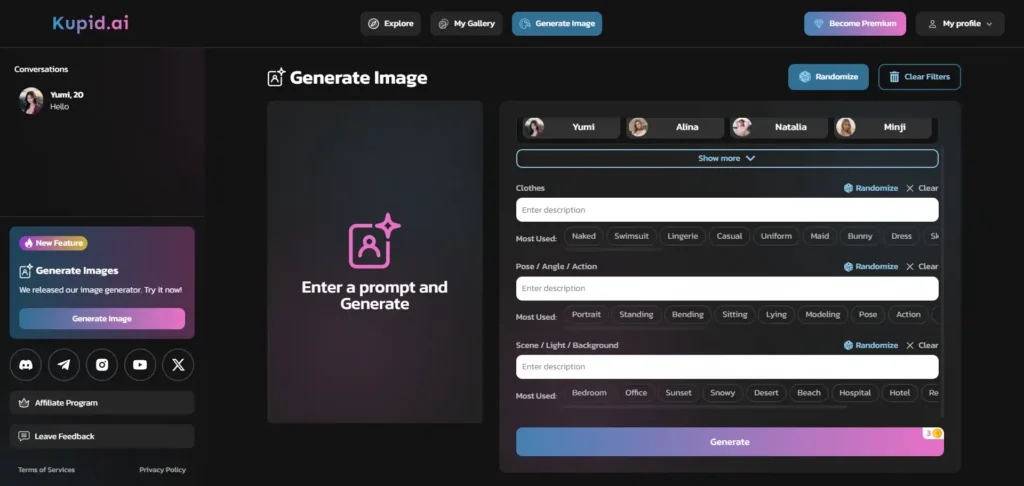Click the big Generate button
This screenshot has width=1024, height=486.
[x=729, y=442]
